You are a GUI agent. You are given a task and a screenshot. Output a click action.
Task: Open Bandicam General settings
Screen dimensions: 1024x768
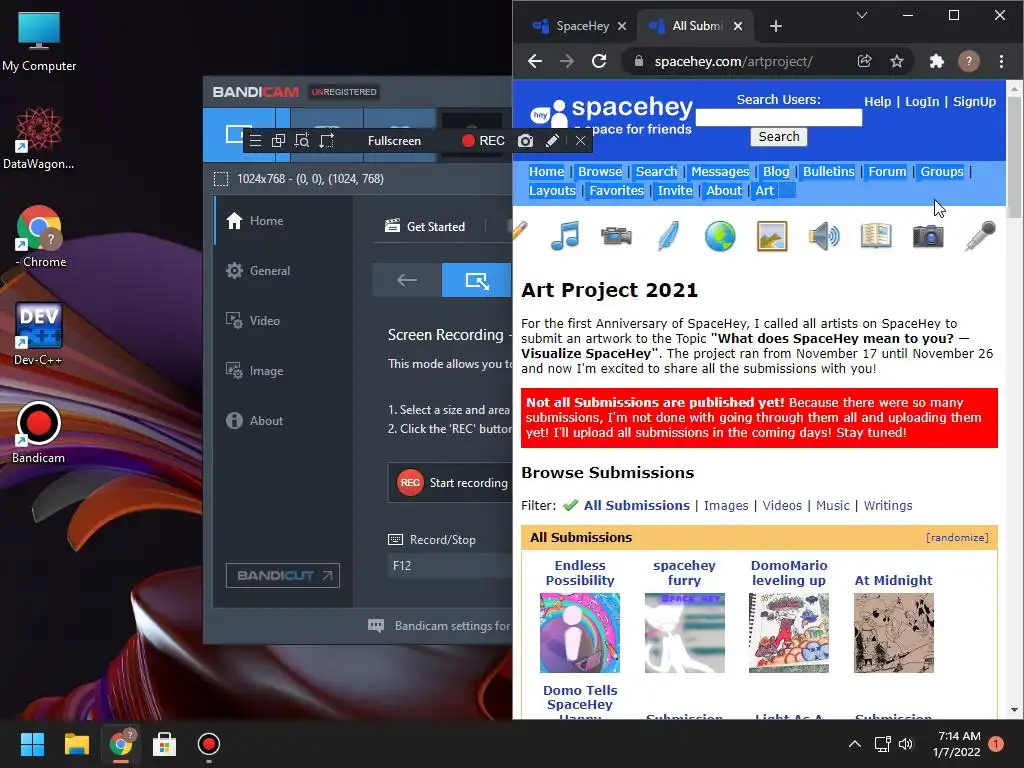[x=258, y=270]
